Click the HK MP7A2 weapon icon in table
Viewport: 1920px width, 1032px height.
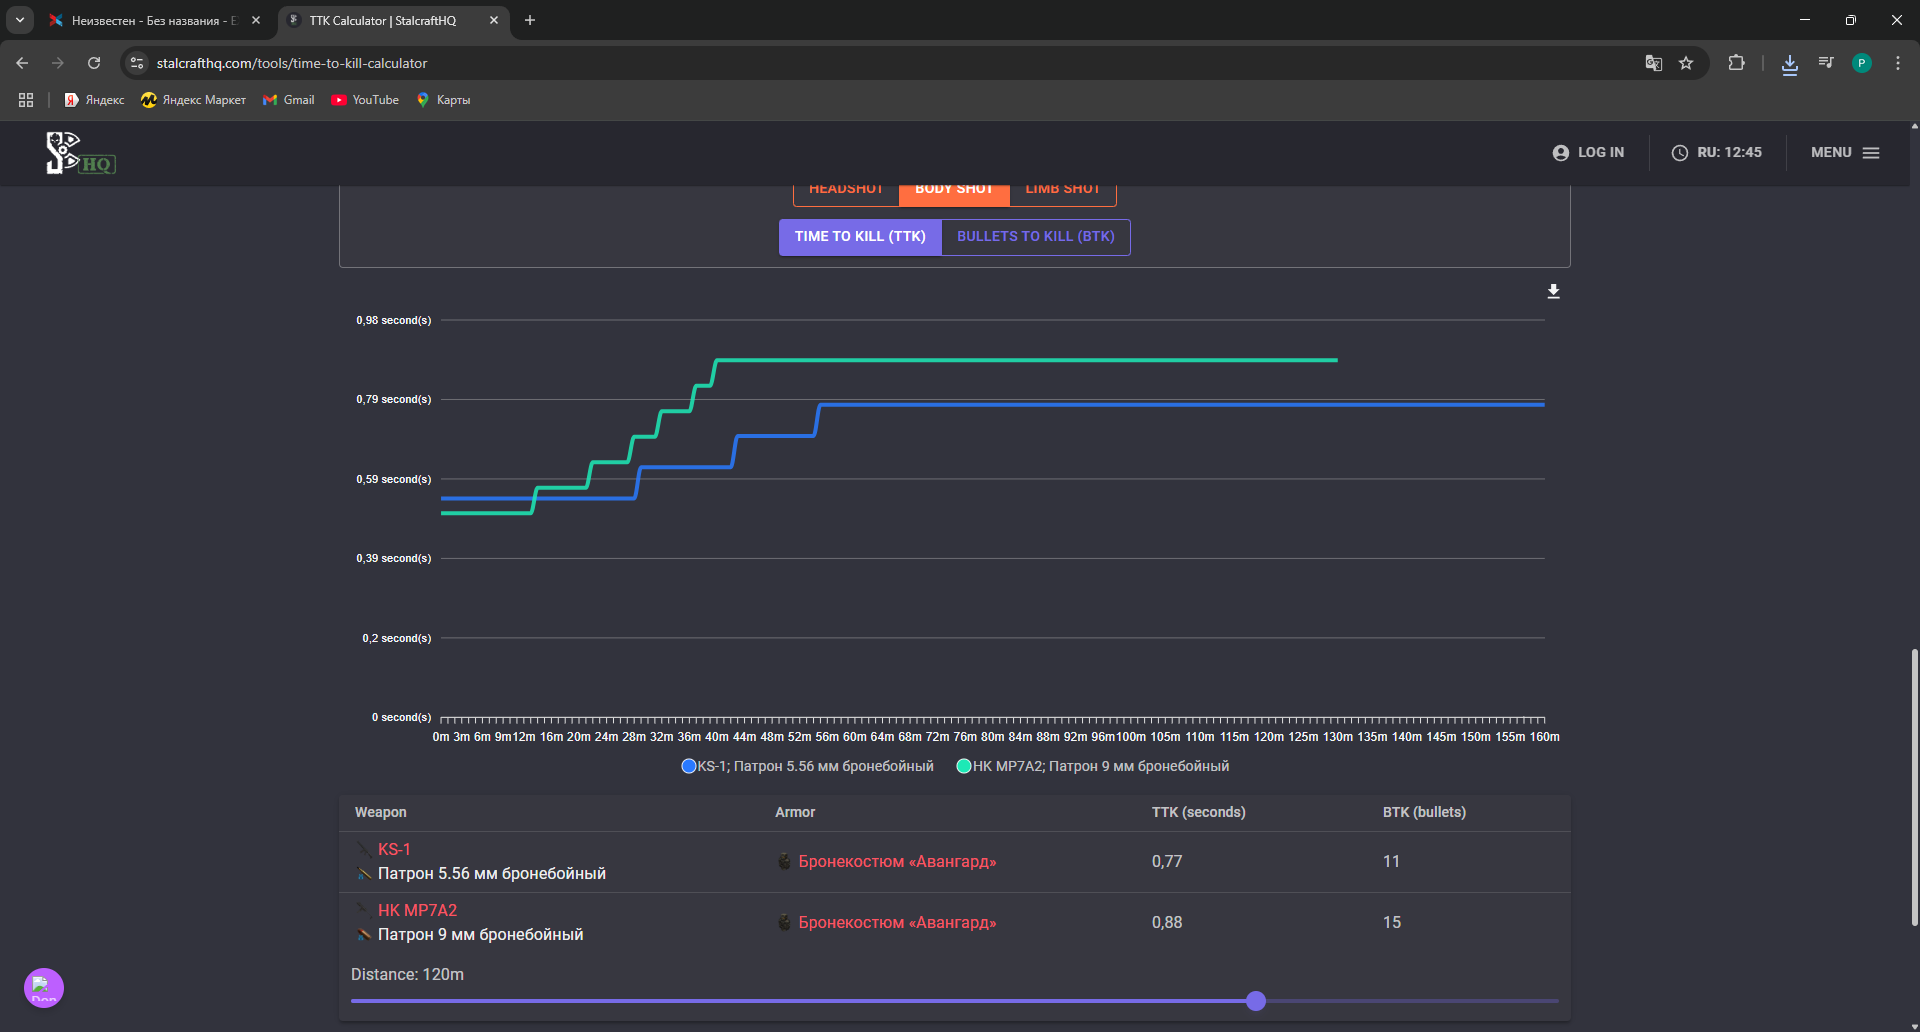pos(364,910)
